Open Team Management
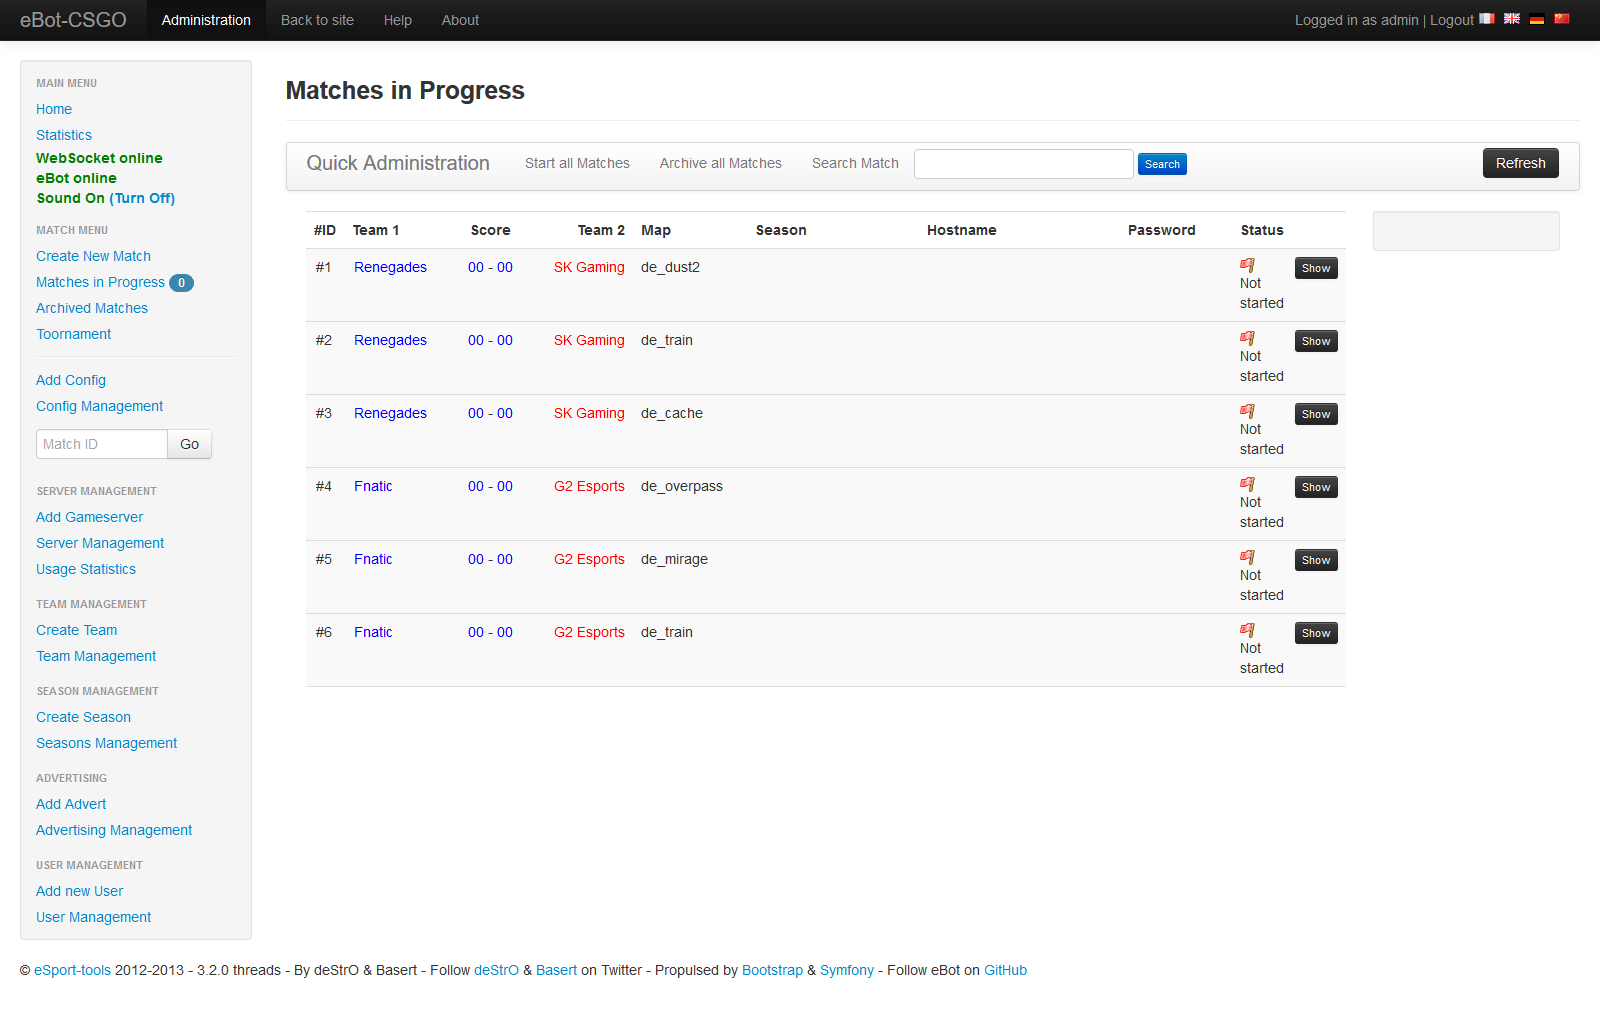Image resolution: width=1600 pixels, height=1030 pixels. click(x=96, y=656)
